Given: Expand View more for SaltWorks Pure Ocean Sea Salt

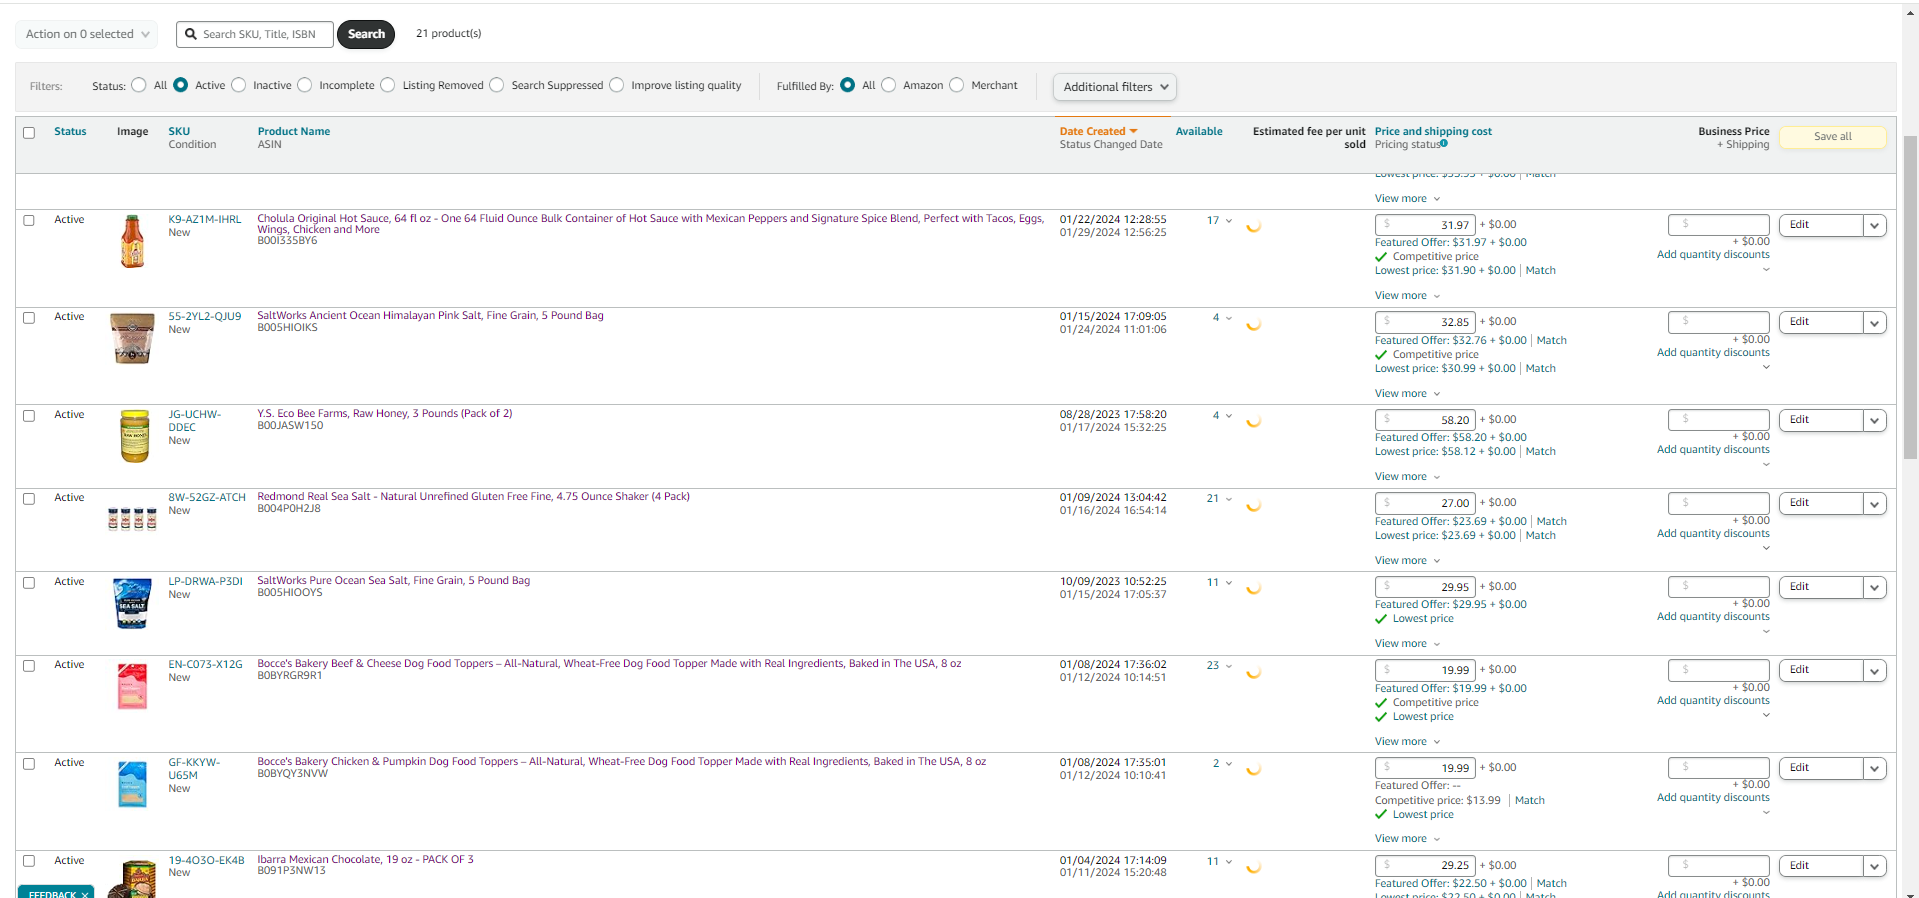Looking at the screenshot, I should pos(1407,644).
